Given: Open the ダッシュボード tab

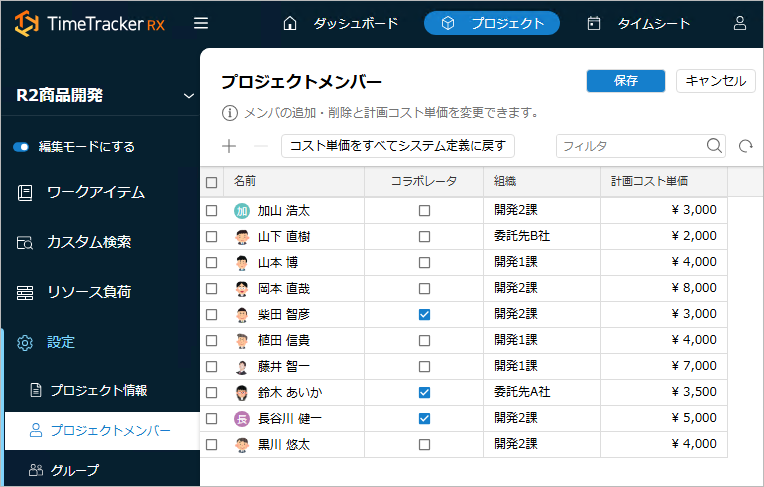Looking at the screenshot, I should [x=341, y=23].
